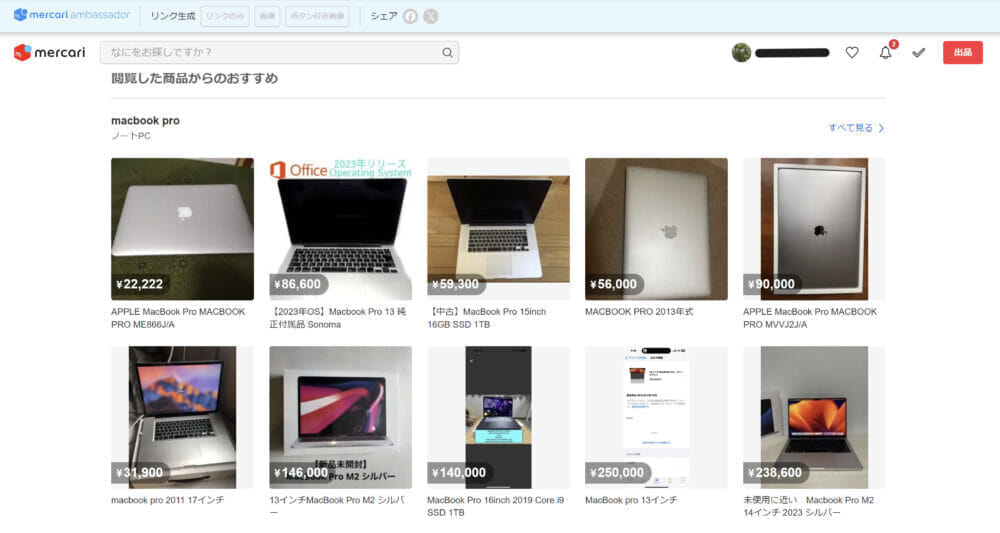The image size is (1000, 533).
Task: Click the chevron next to すべて見る
Action: pyautogui.click(x=881, y=128)
